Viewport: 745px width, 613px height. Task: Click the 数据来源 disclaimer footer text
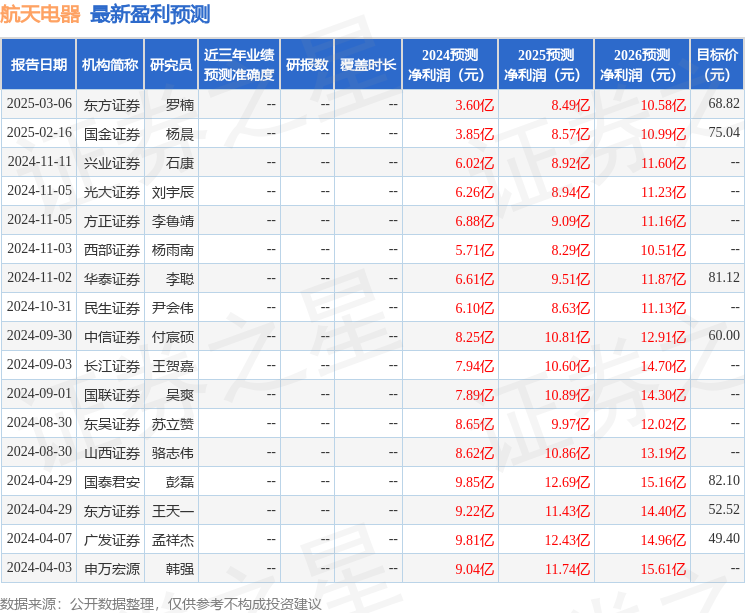pyautogui.click(x=161, y=604)
